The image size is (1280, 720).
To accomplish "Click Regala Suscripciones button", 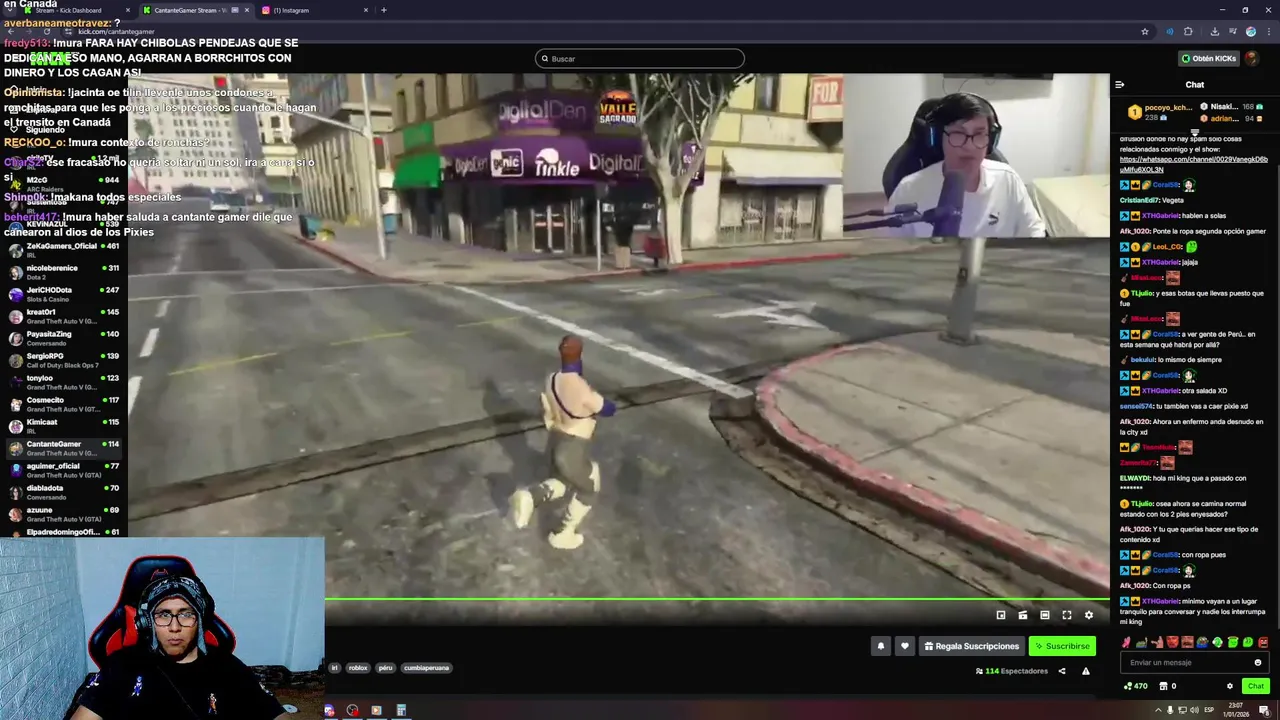I will pos(971,646).
